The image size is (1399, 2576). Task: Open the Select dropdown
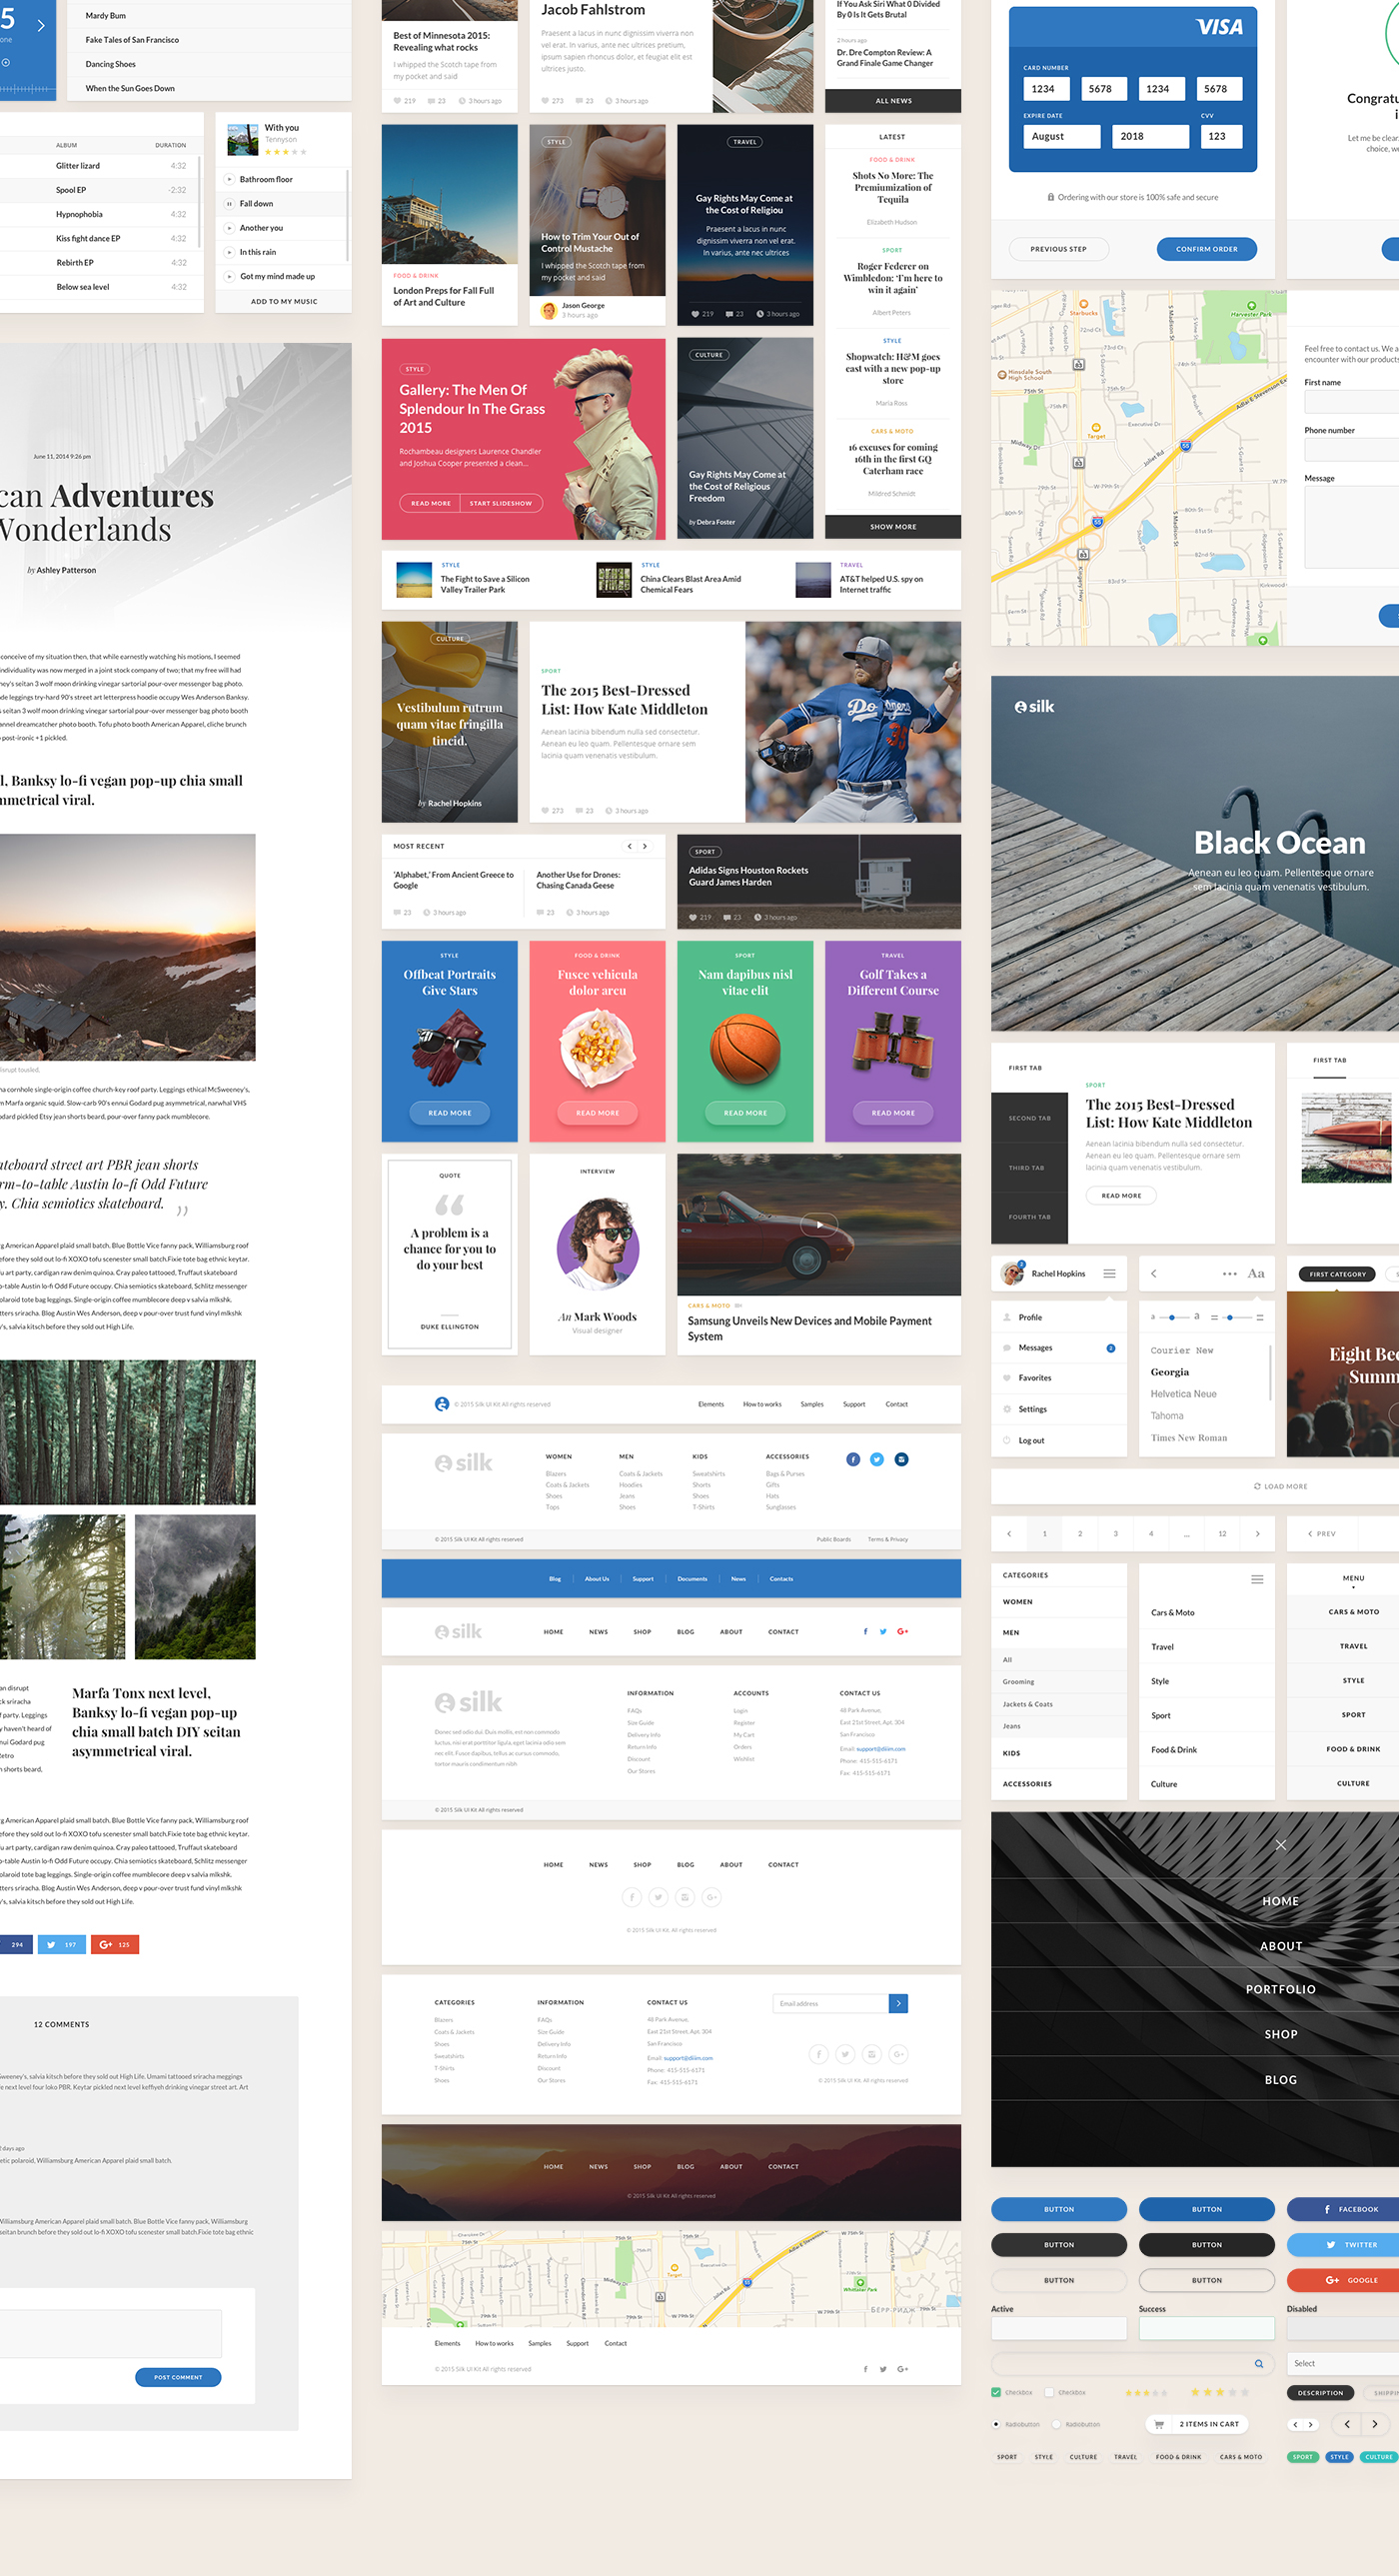pos(1343,2363)
